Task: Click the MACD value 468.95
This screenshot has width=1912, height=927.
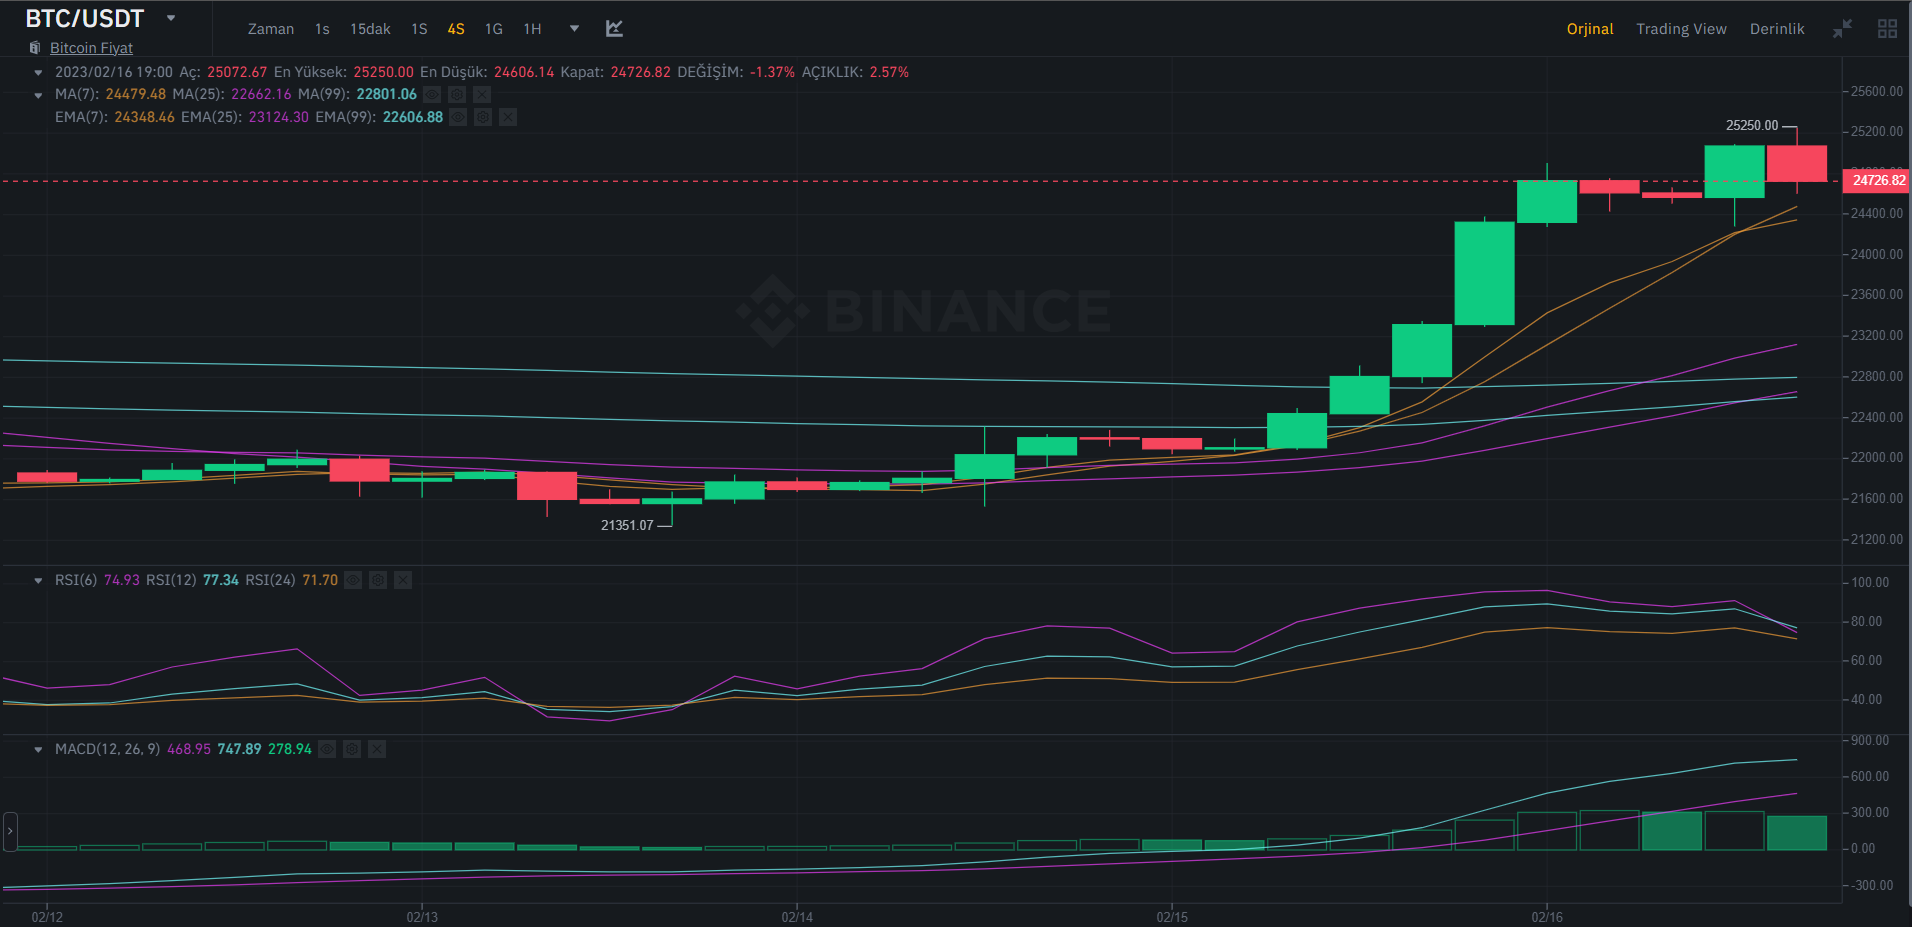Action: pyautogui.click(x=189, y=749)
